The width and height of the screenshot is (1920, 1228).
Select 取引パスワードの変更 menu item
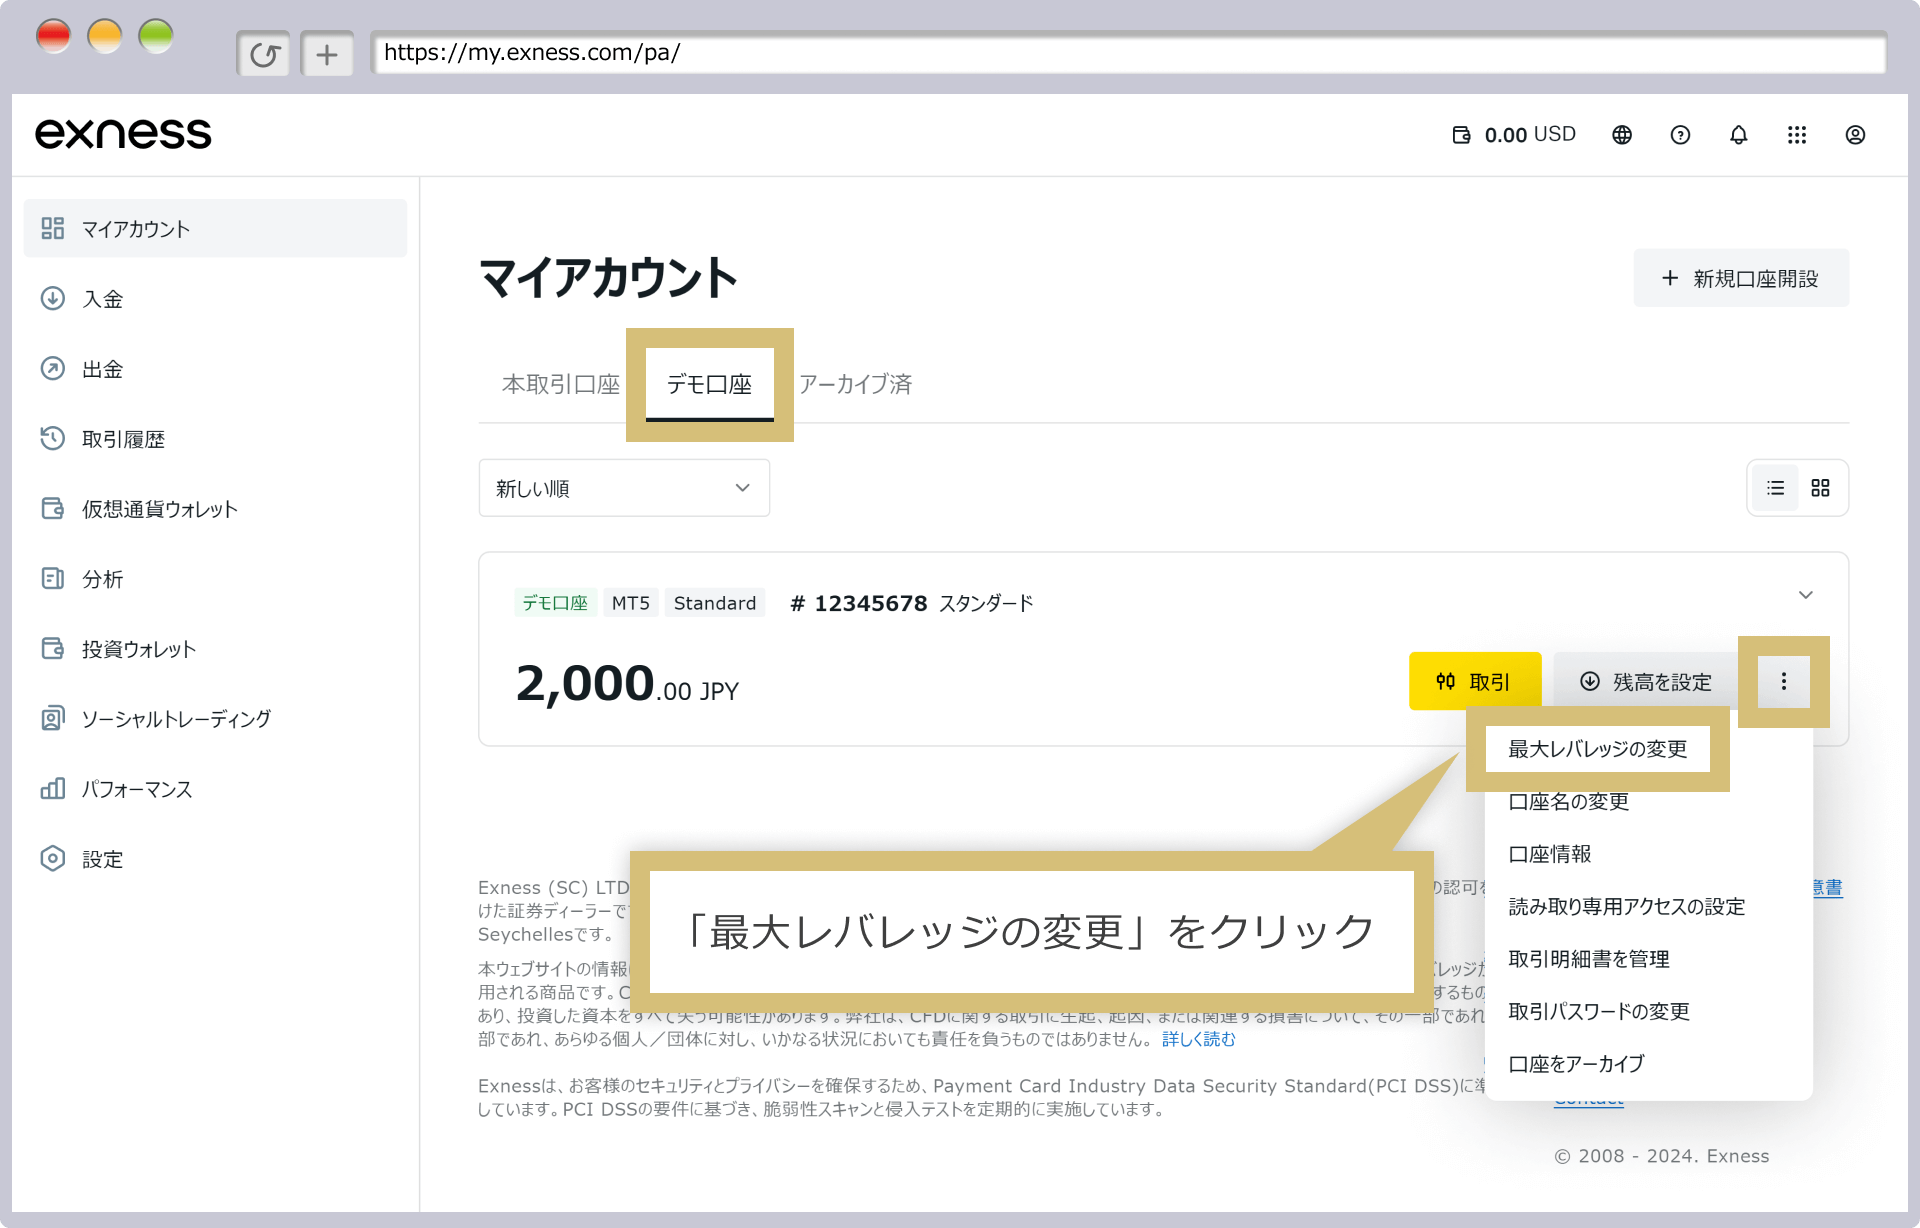click(1599, 1011)
